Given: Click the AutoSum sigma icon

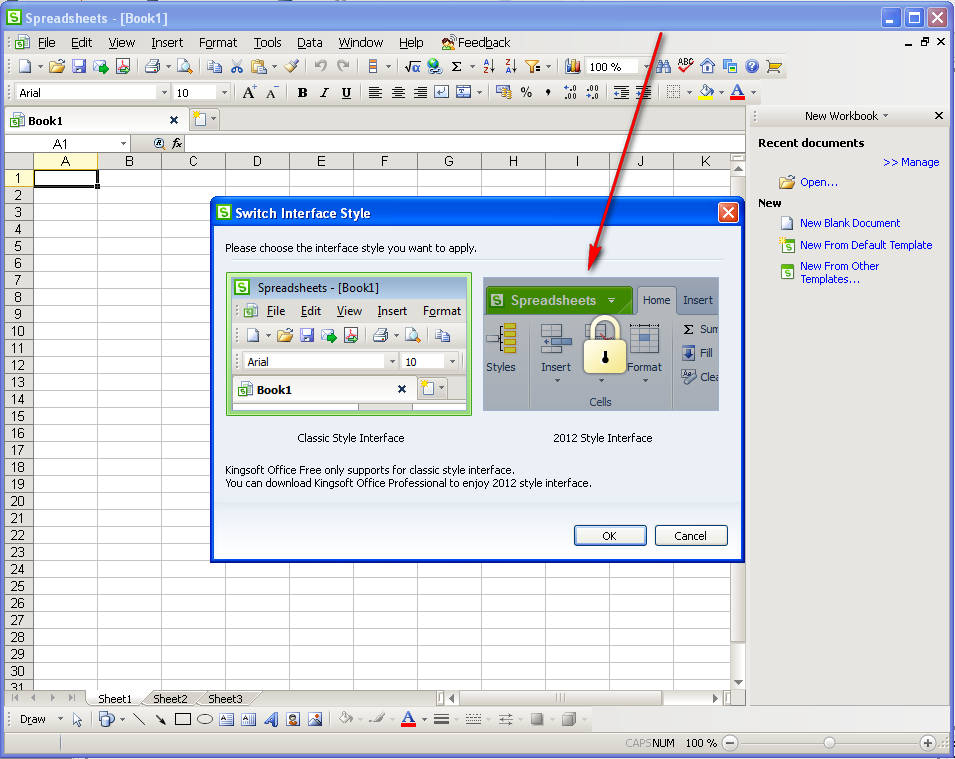Looking at the screenshot, I should coord(456,67).
